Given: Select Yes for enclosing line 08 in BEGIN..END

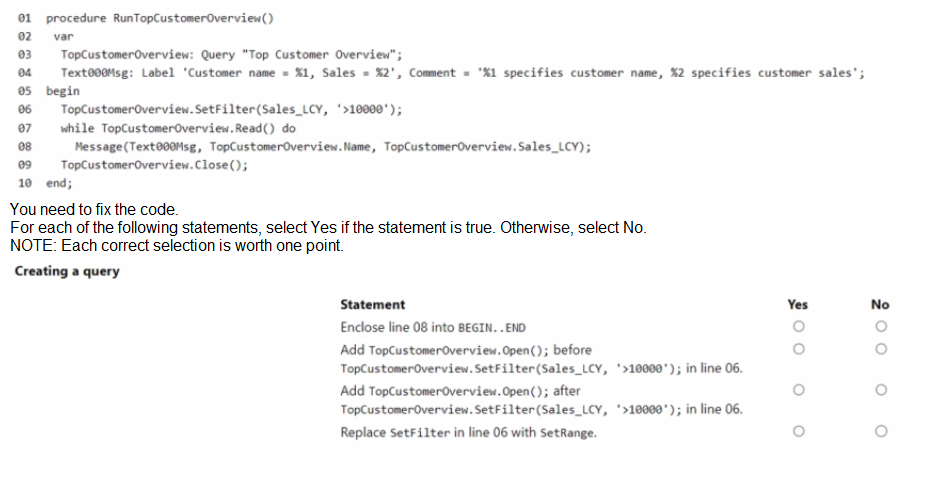Looking at the screenshot, I should tap(798, 327).
